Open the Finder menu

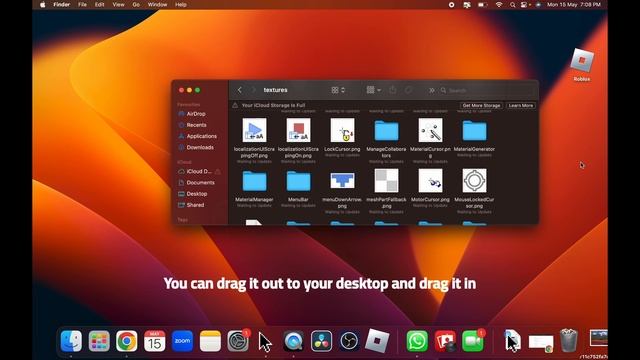tap(62, 5)
